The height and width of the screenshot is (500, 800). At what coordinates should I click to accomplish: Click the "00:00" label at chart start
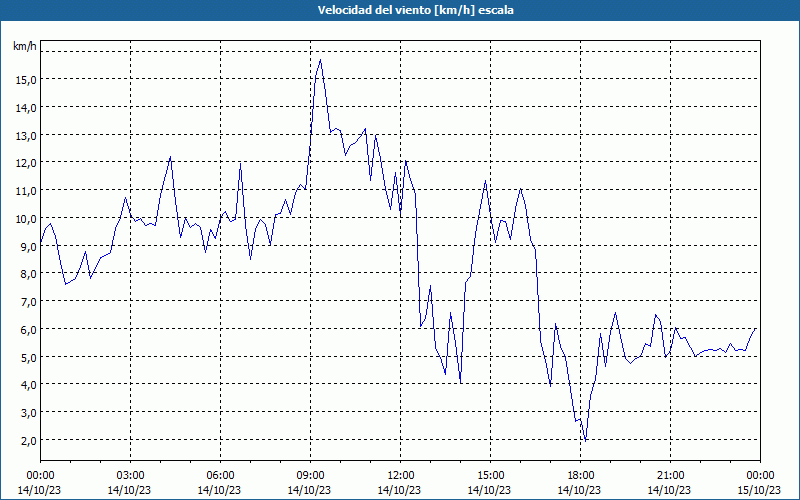[40, 476]
